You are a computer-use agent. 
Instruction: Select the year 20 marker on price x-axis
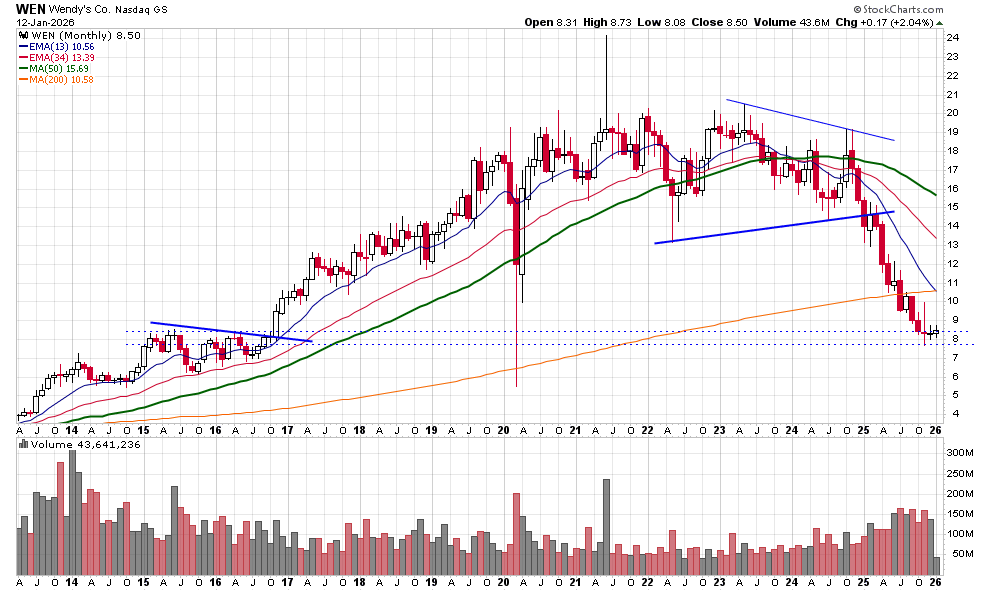click(502, 430)
